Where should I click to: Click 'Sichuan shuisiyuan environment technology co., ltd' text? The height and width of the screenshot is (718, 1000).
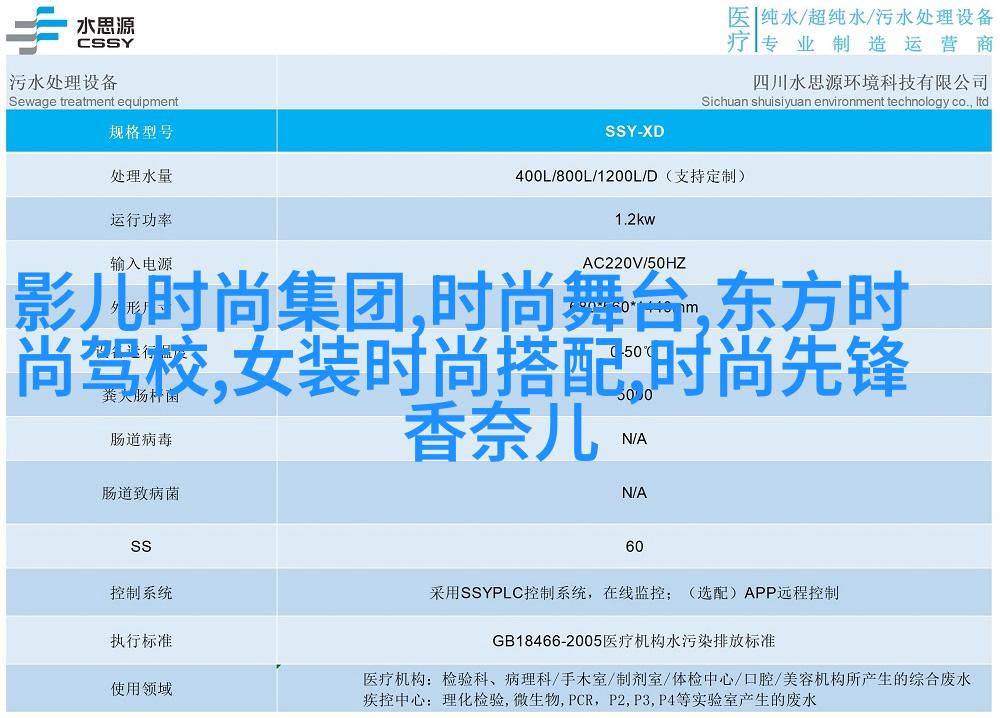845,101
